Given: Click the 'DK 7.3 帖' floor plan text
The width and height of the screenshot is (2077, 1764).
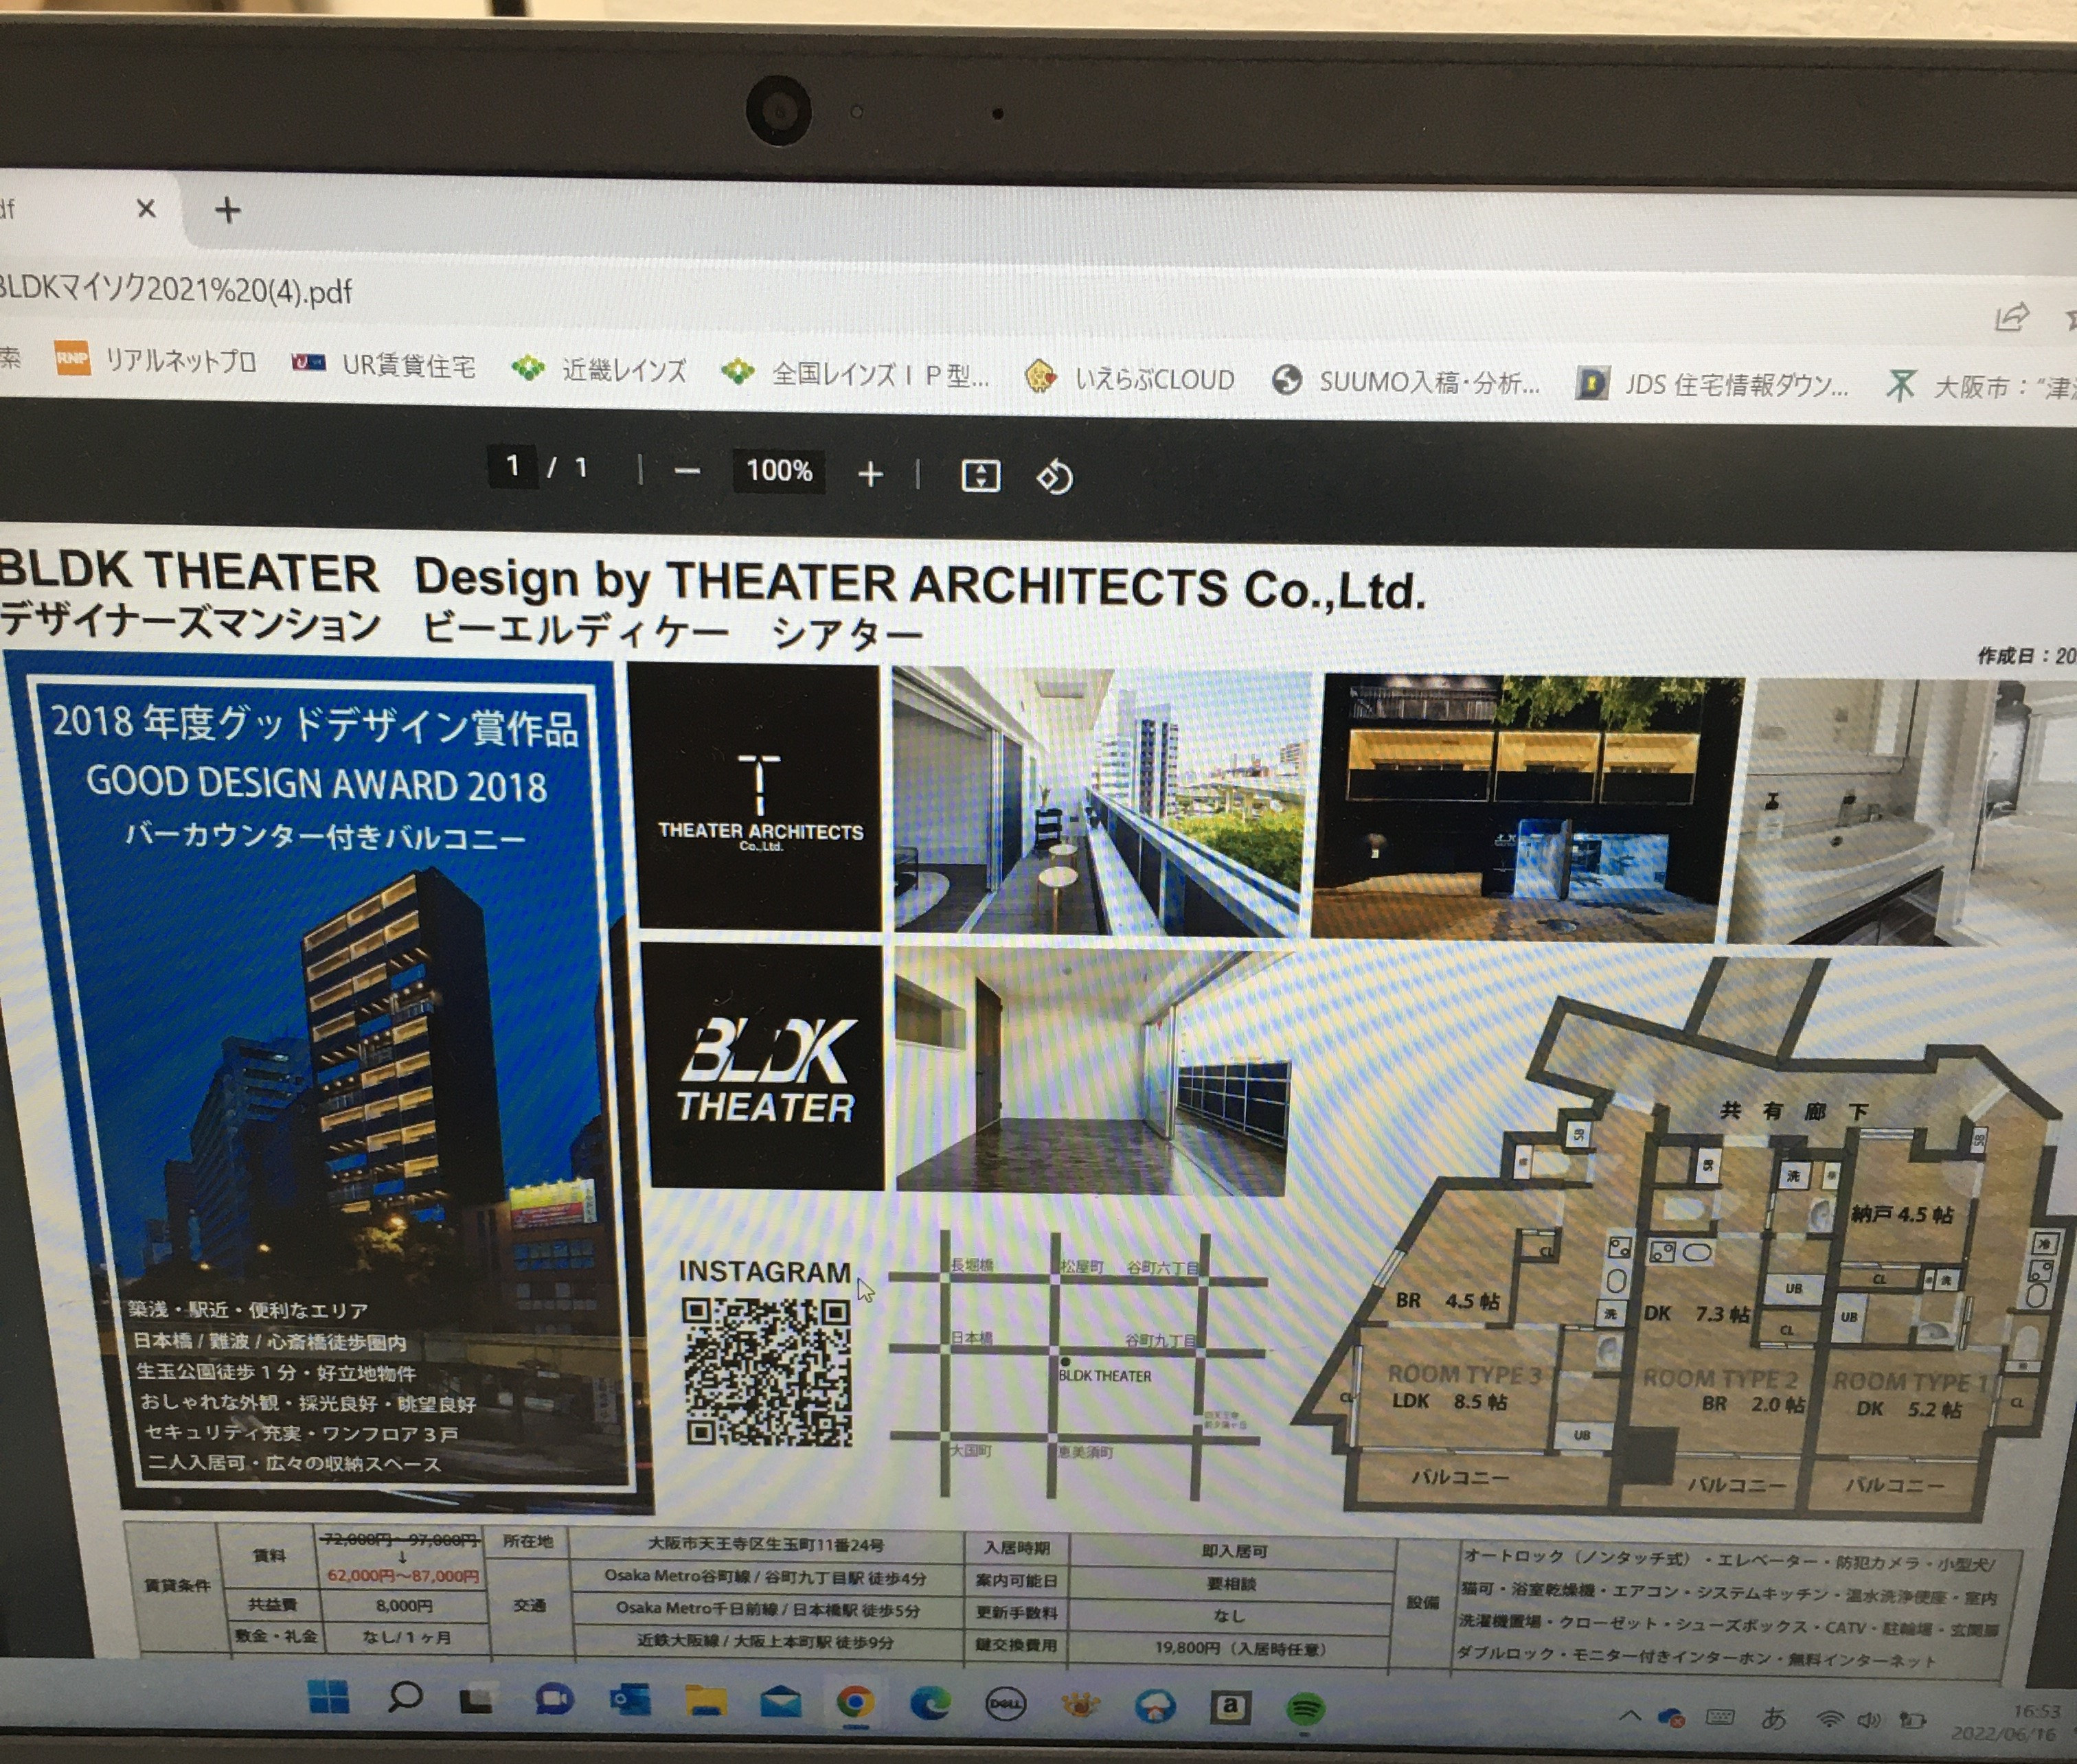Looking at the screenshot, I should coord(1696,1313).
